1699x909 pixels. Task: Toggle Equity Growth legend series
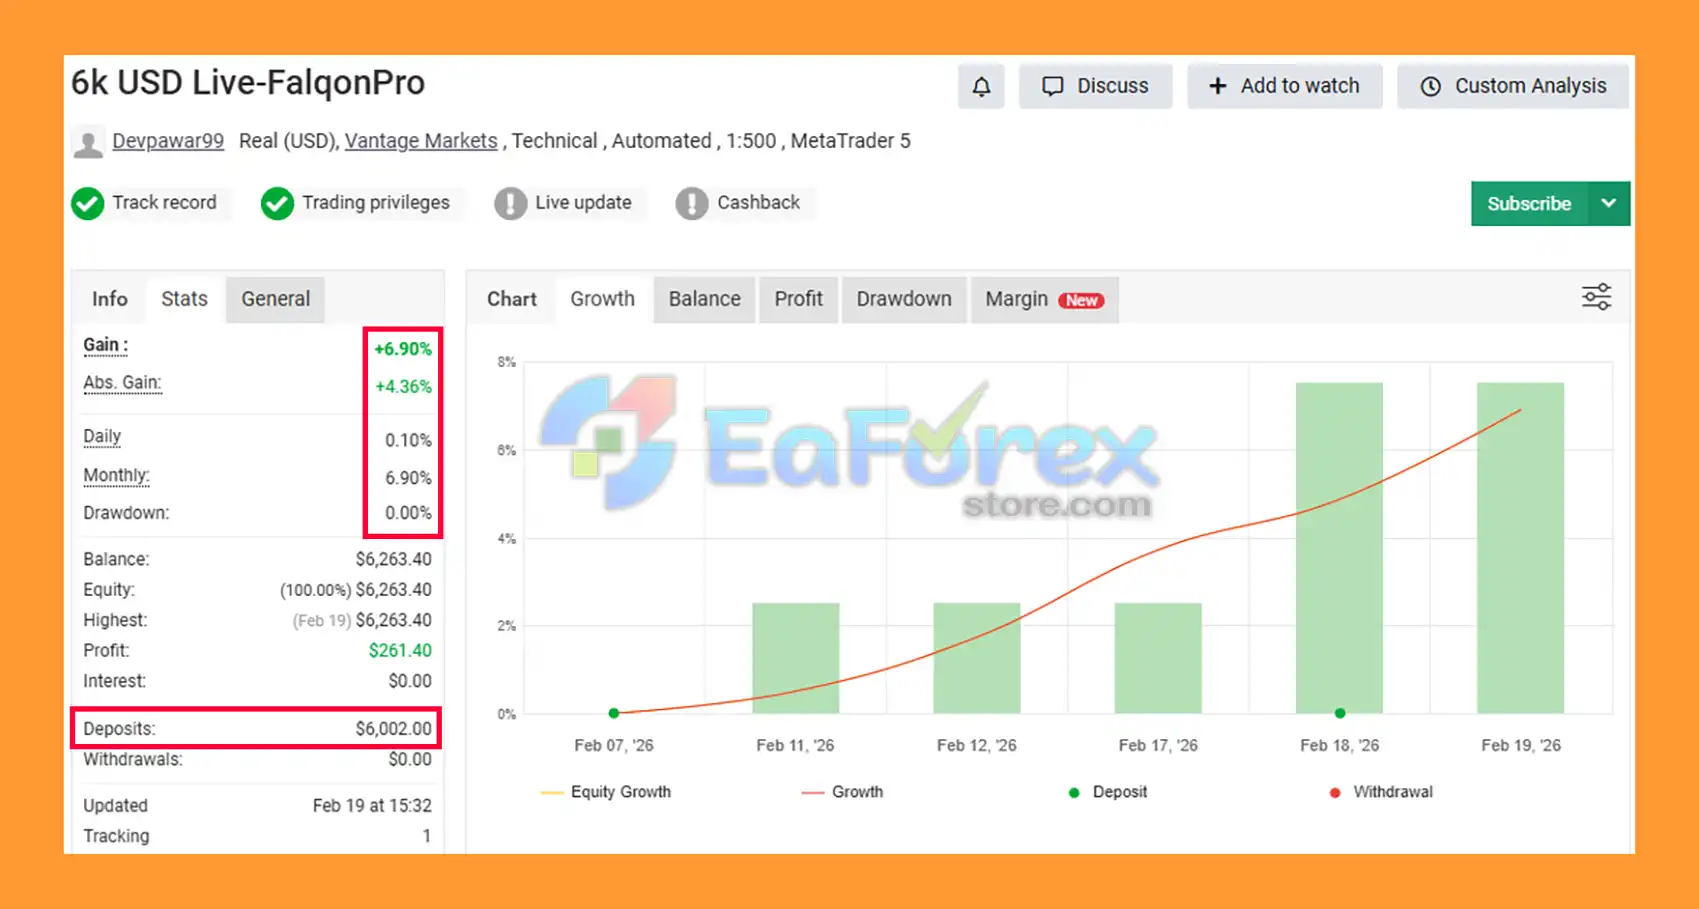[x=606, y=792]
